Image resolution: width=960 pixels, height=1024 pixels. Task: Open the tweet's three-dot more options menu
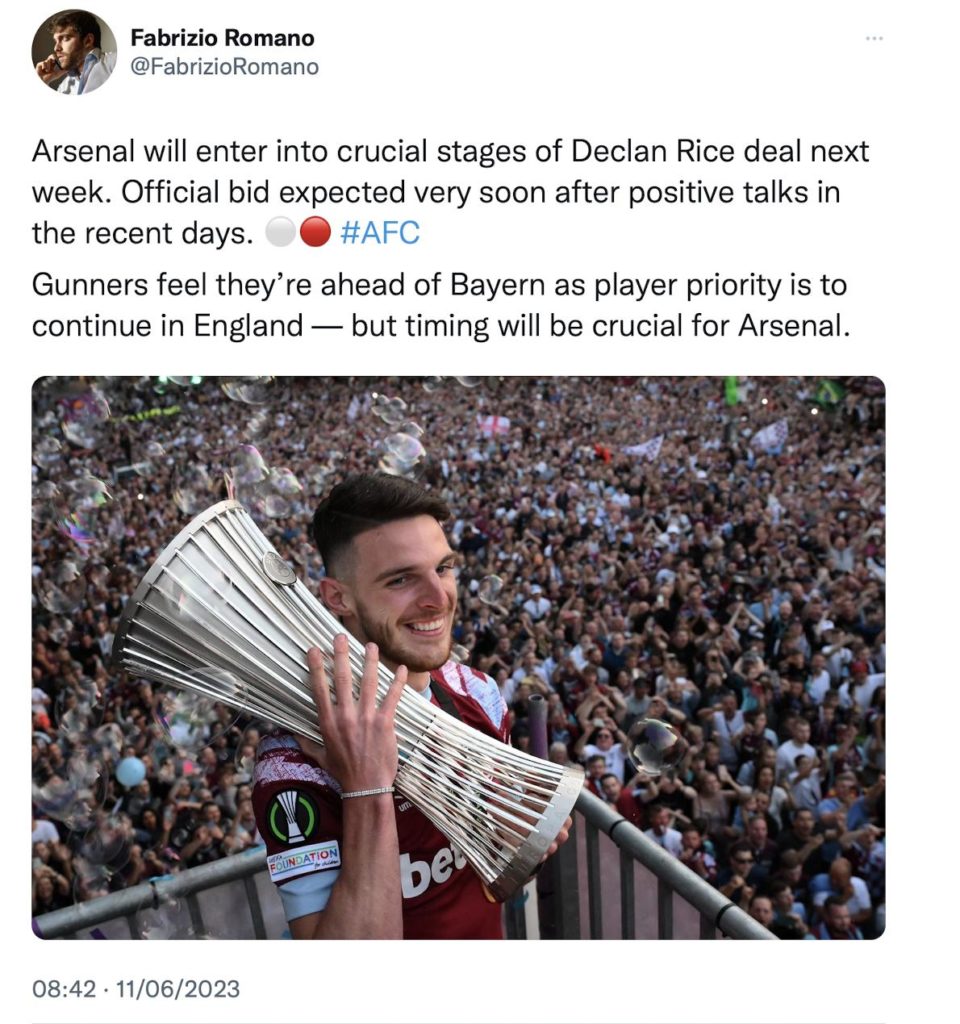(874, 38)
